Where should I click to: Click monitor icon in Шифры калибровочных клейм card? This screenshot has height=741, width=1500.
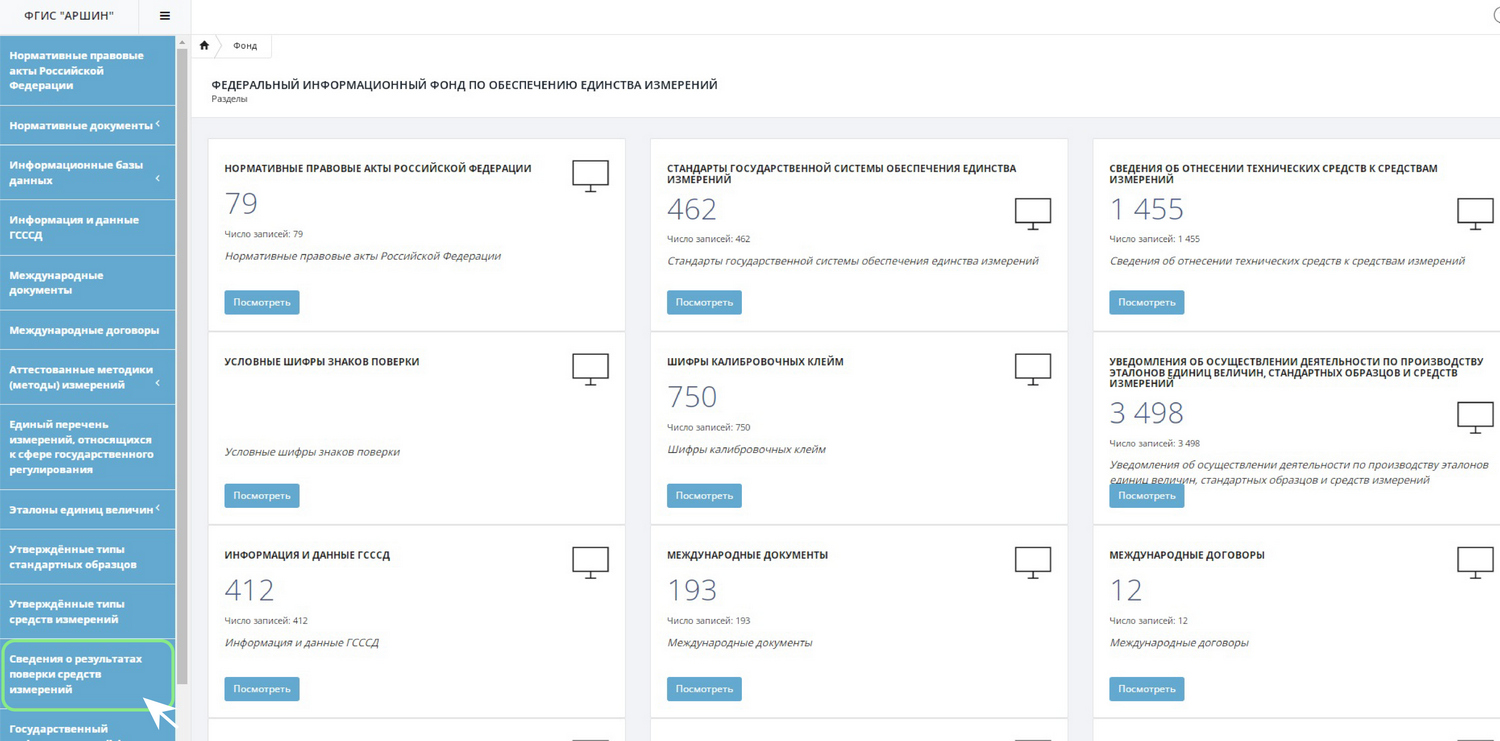click(1032, 368)
